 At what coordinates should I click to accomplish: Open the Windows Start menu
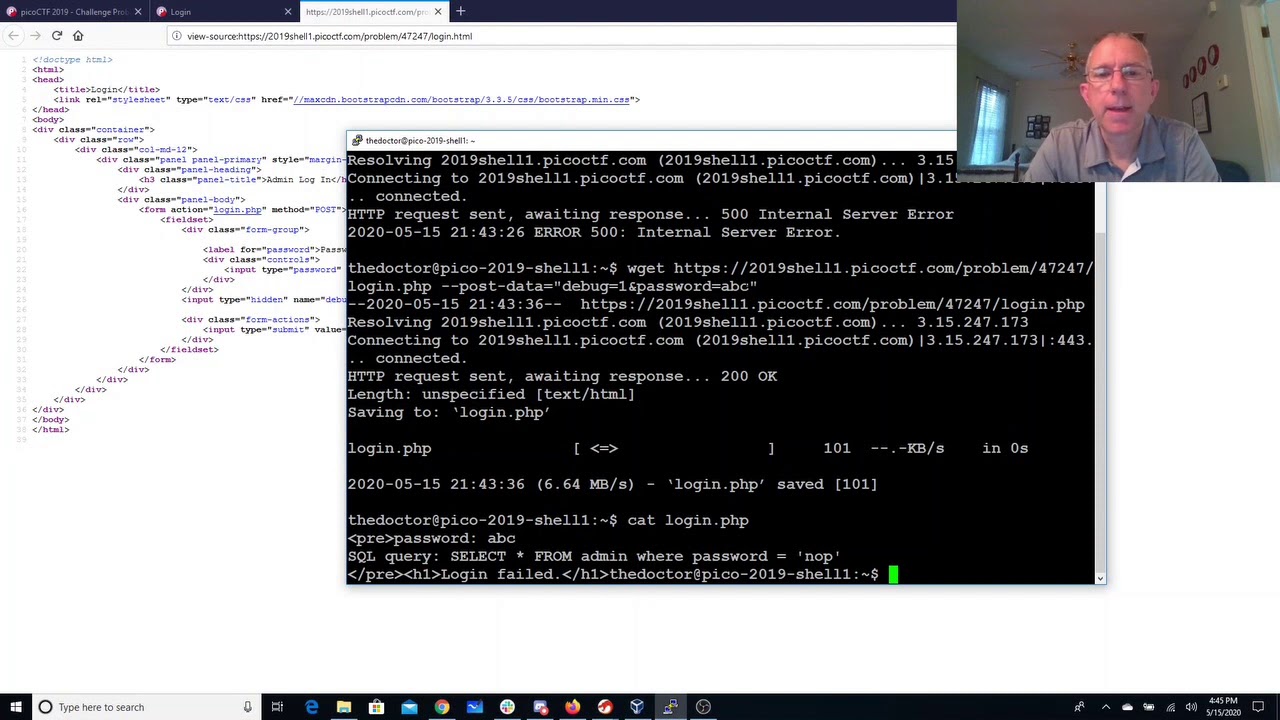[x=15, y=707]
